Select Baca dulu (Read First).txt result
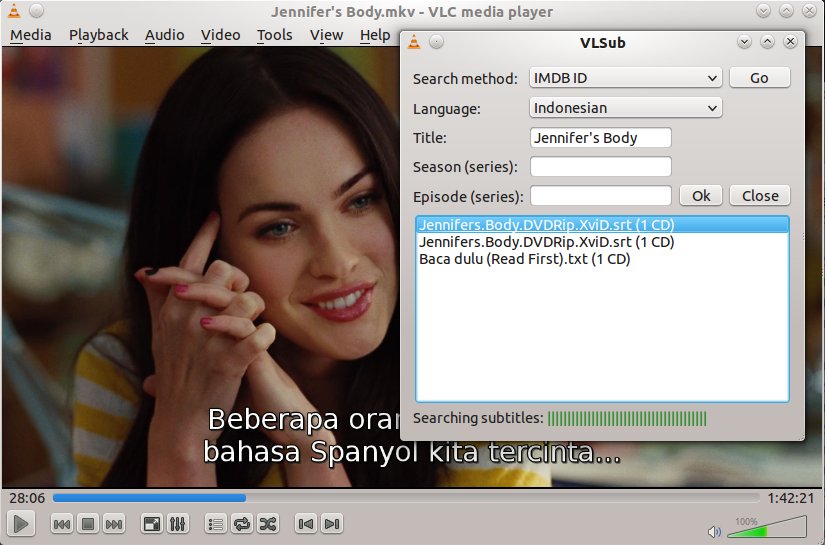 click(602, 259)
